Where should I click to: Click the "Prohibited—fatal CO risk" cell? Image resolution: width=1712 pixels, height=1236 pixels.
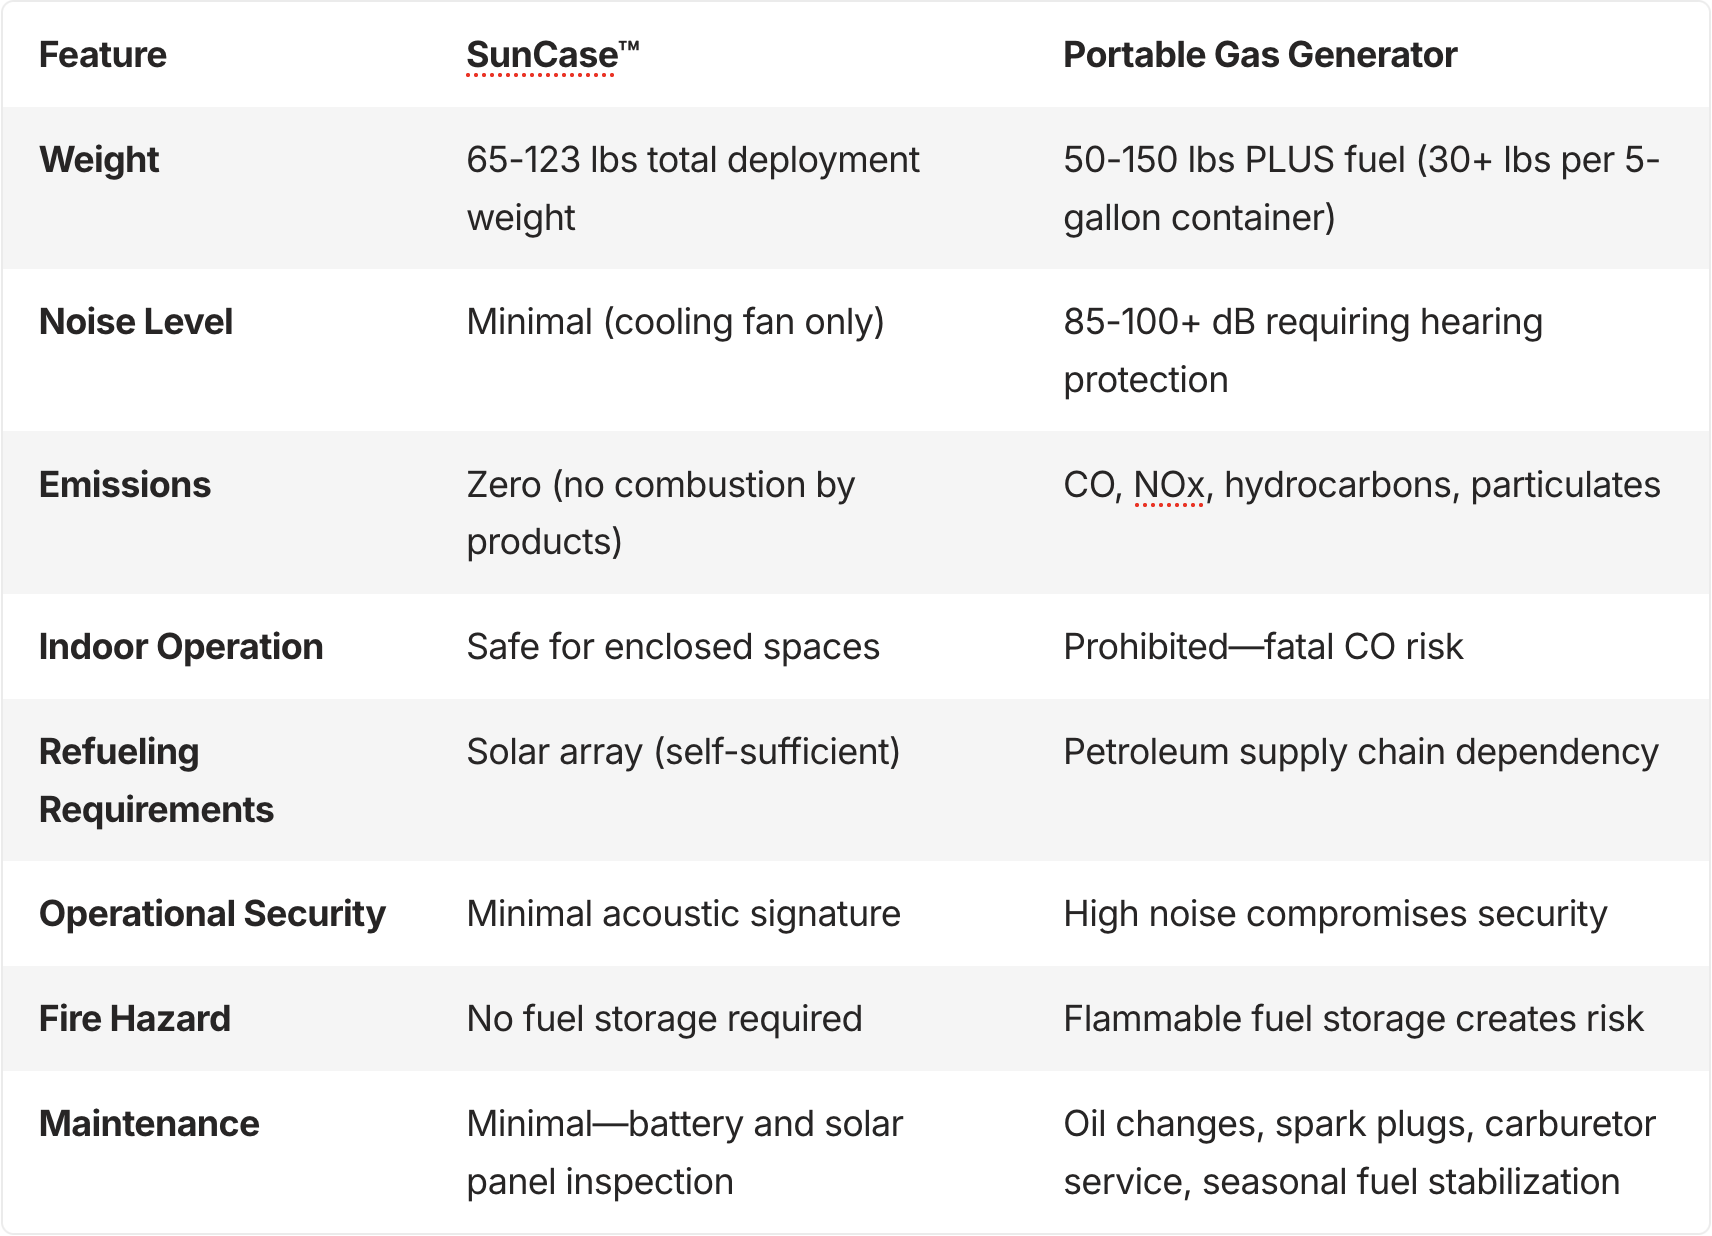1262,647
